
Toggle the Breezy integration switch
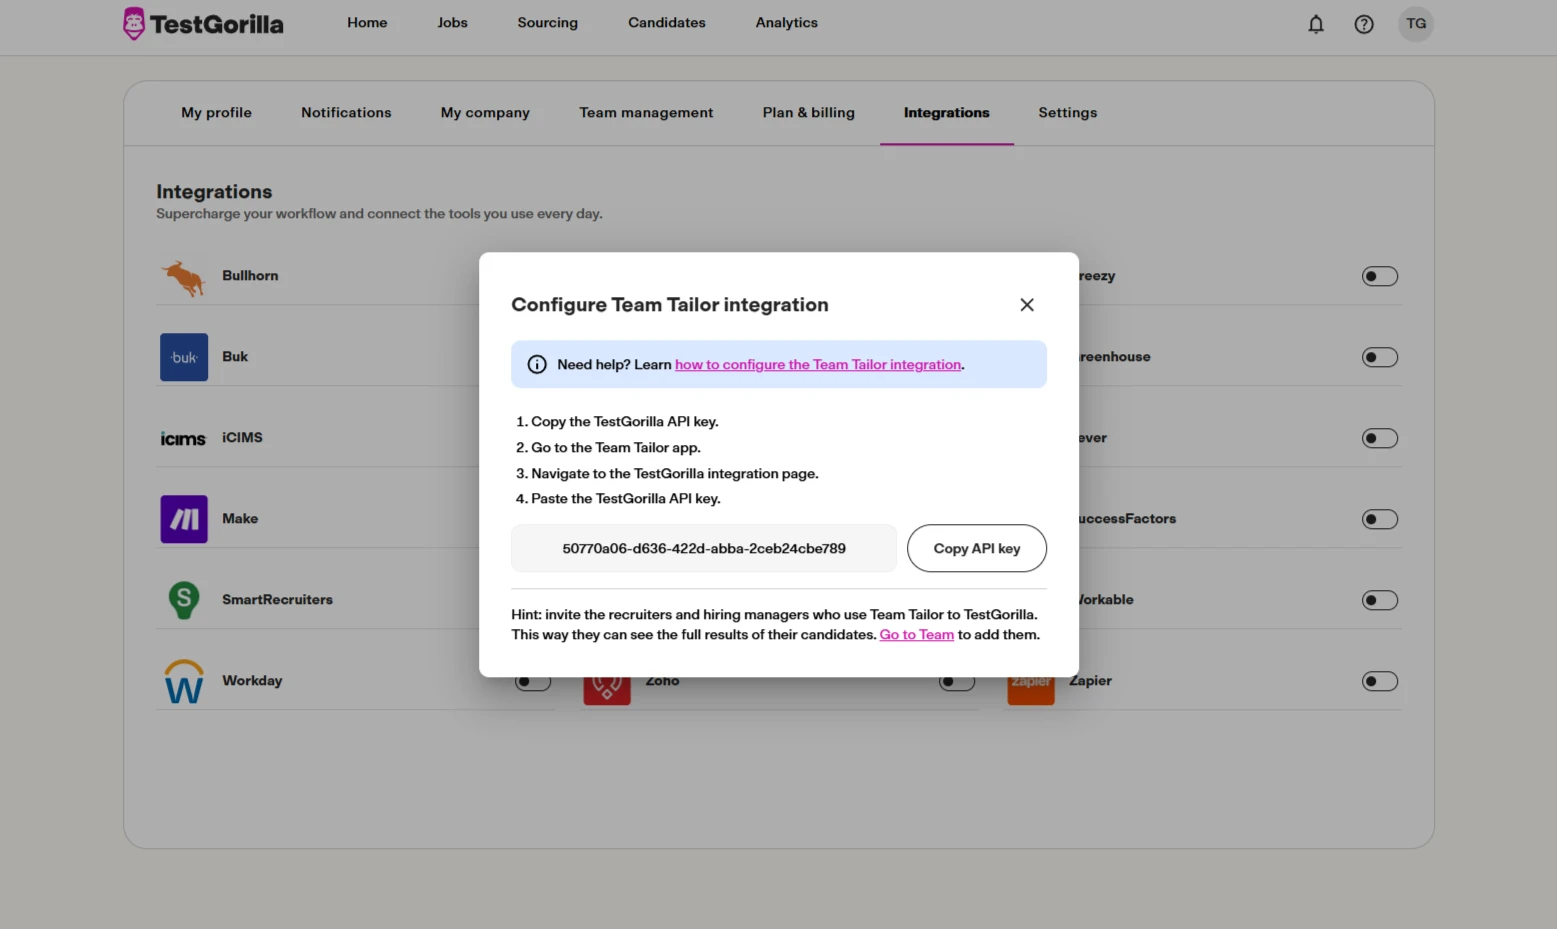[x=1380, y=276]
